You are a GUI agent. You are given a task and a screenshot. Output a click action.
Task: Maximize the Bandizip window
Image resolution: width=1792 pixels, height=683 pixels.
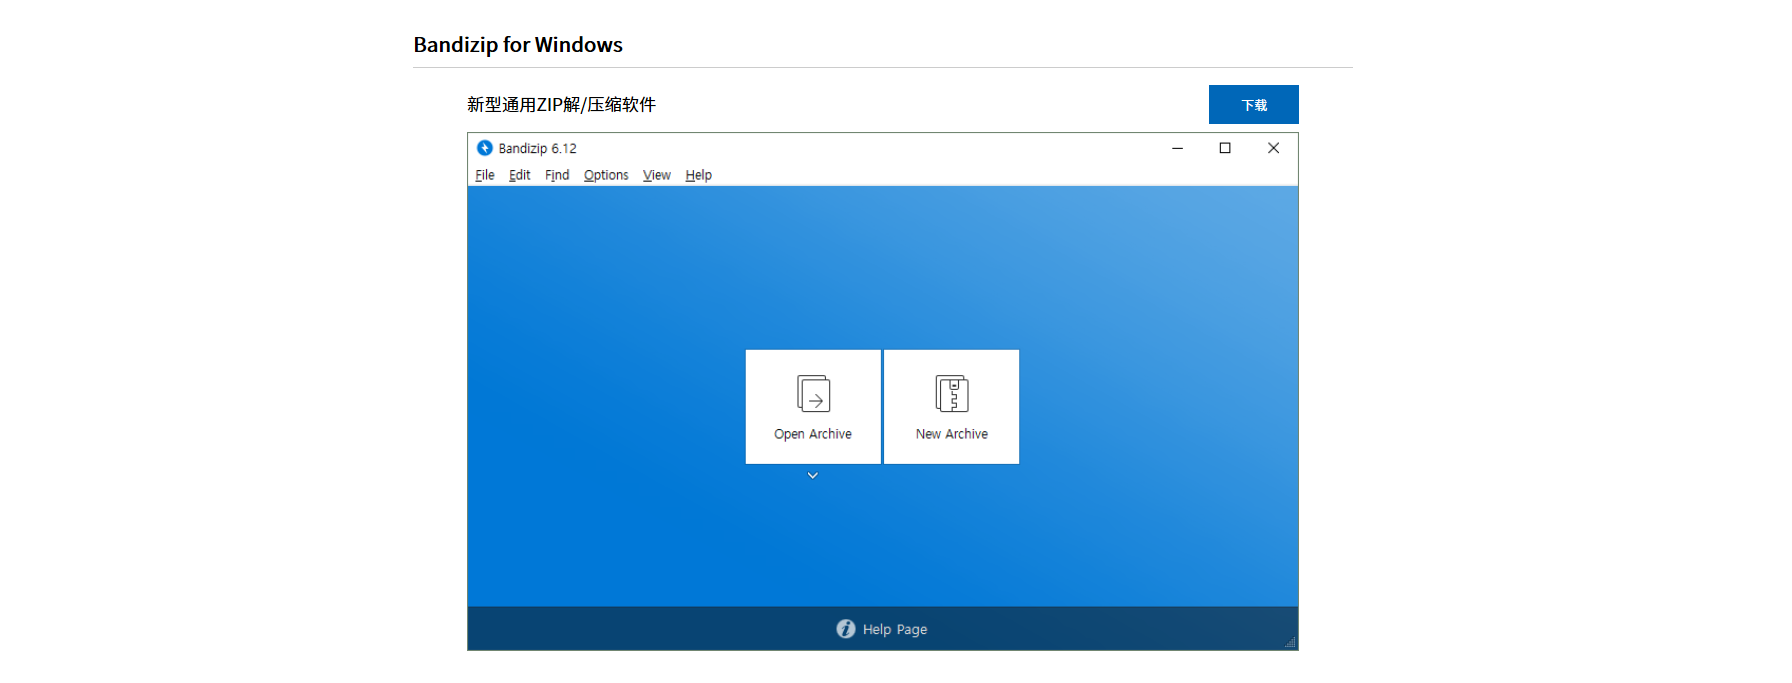point(1225,148)
